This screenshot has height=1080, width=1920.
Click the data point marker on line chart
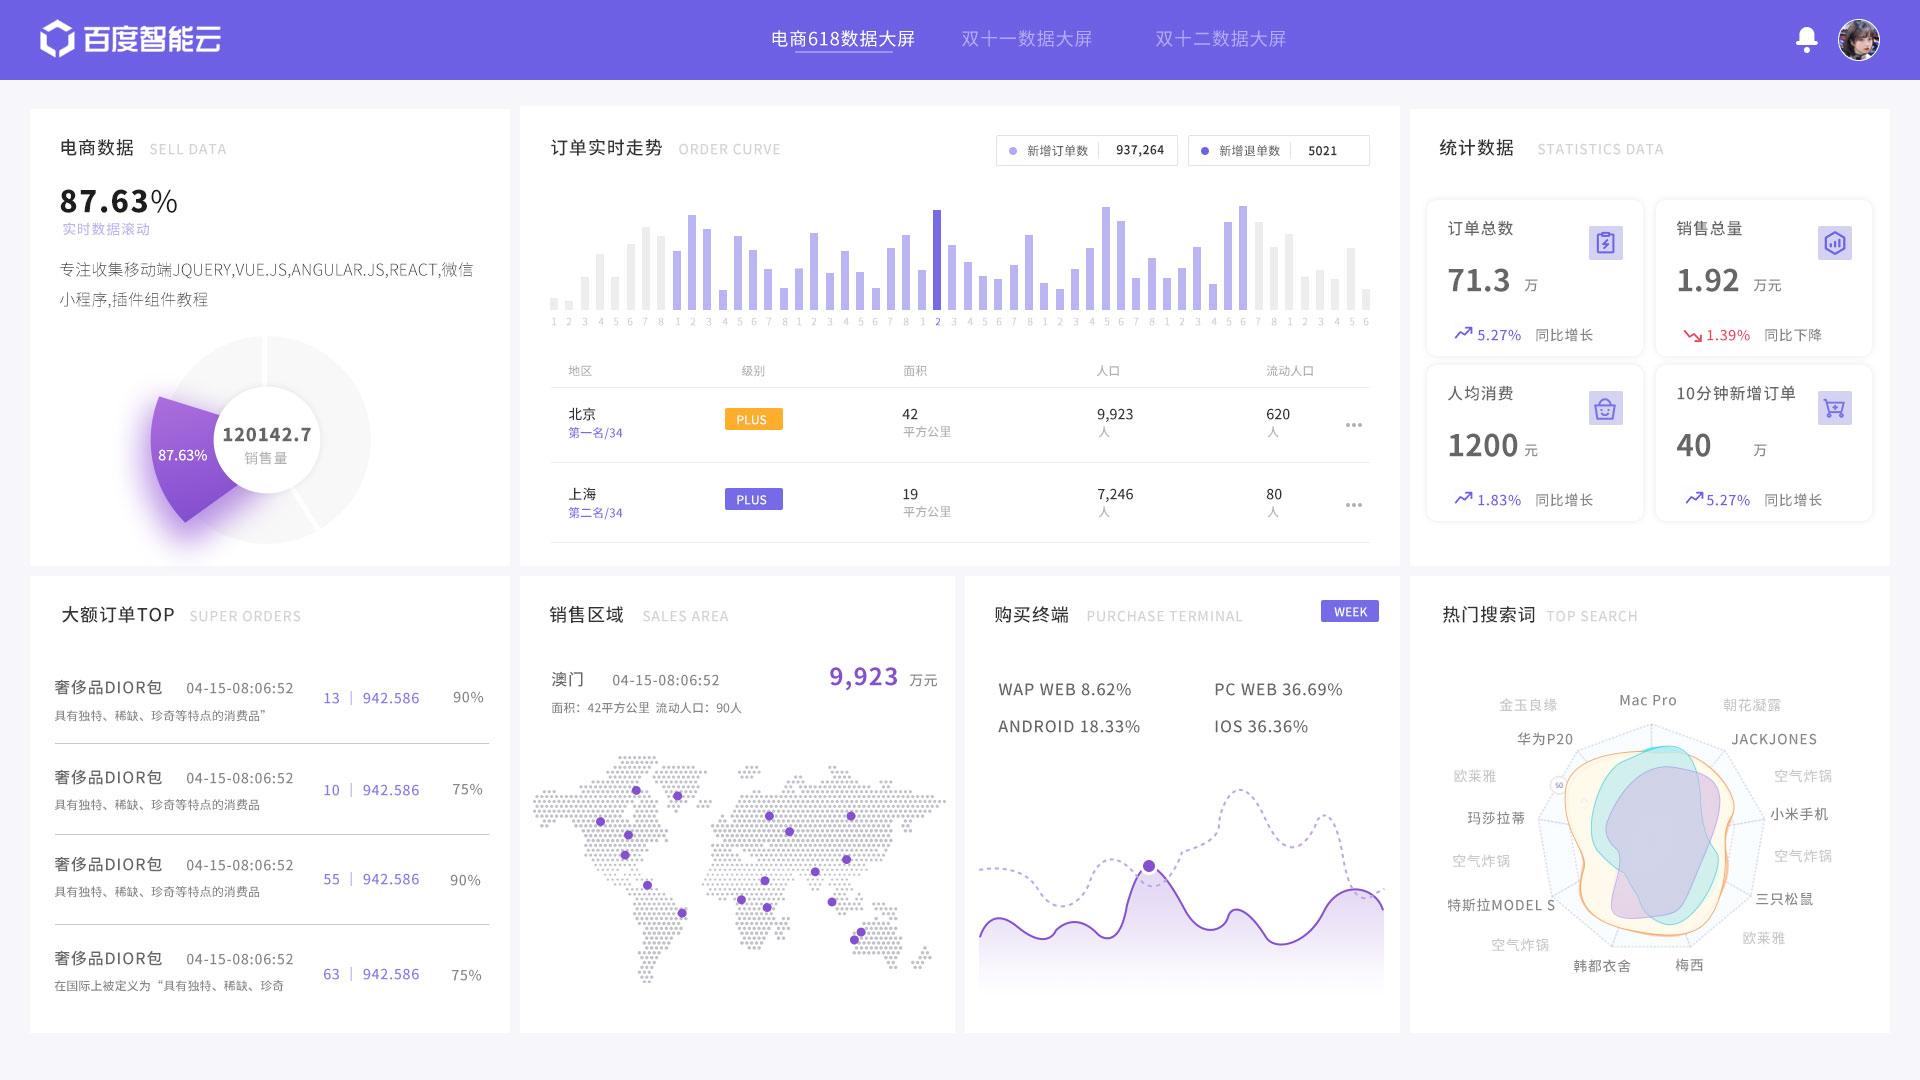(x=1149, y=866)
